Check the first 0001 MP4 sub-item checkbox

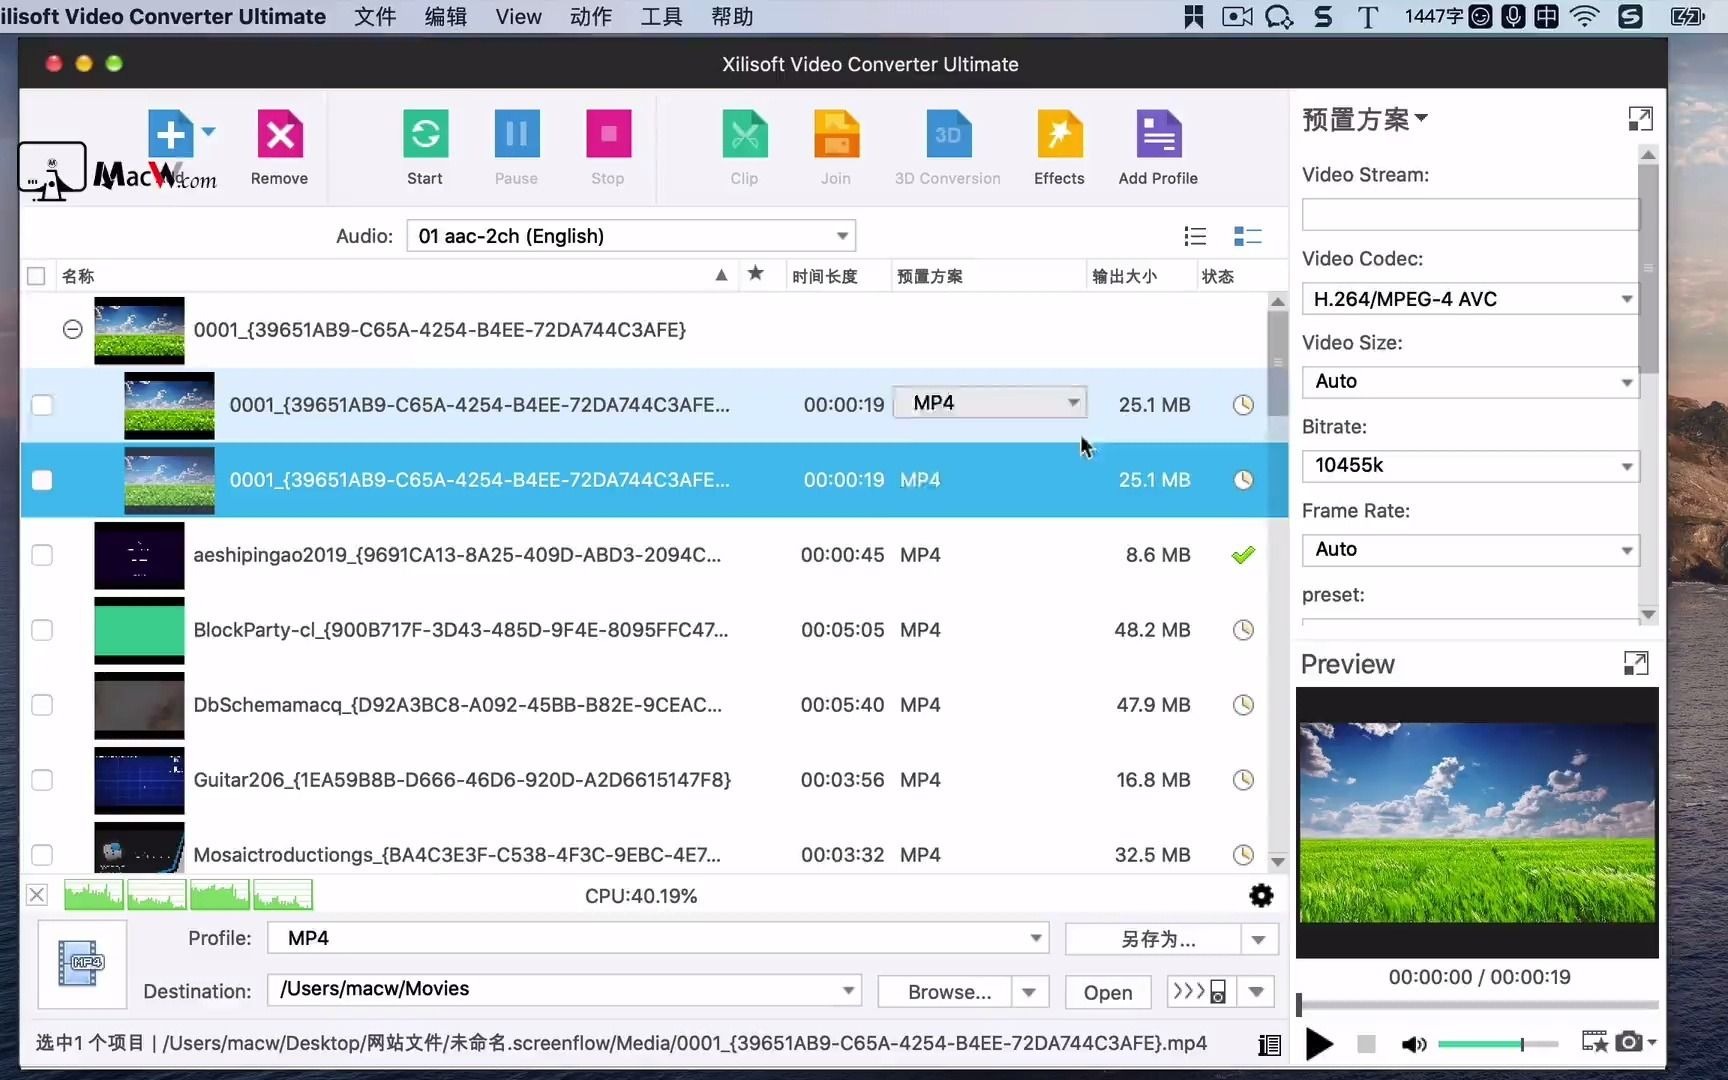(42, 405)
